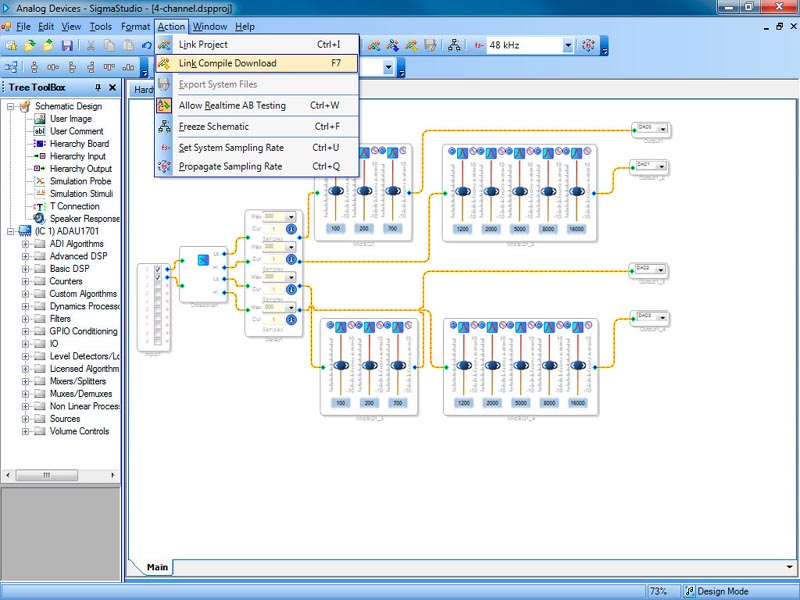Click the ADAU1701 chip icon in tree

pos(24,231)
